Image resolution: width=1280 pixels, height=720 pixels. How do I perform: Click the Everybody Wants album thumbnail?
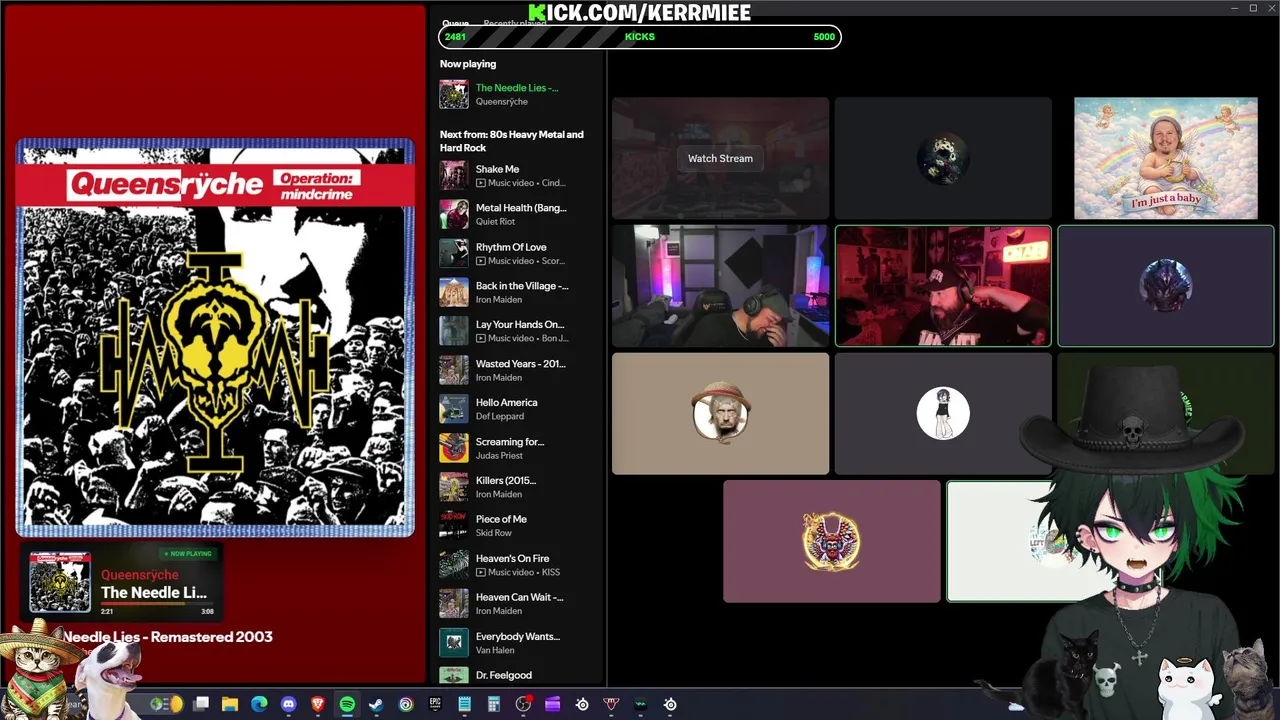(x=454, y=643)
